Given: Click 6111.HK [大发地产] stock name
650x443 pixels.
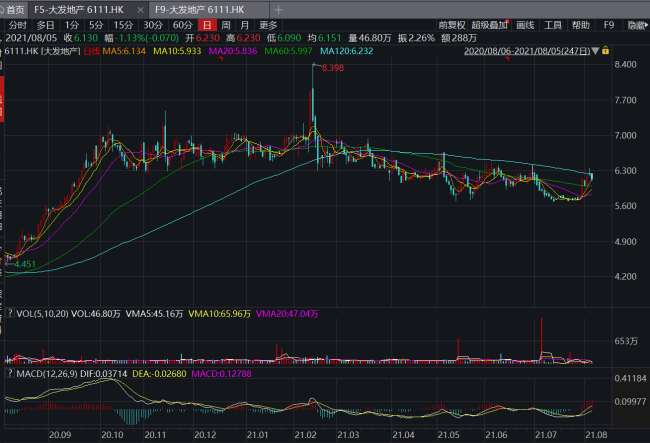Looking at the screenshot, I should (x=41, y=51).
